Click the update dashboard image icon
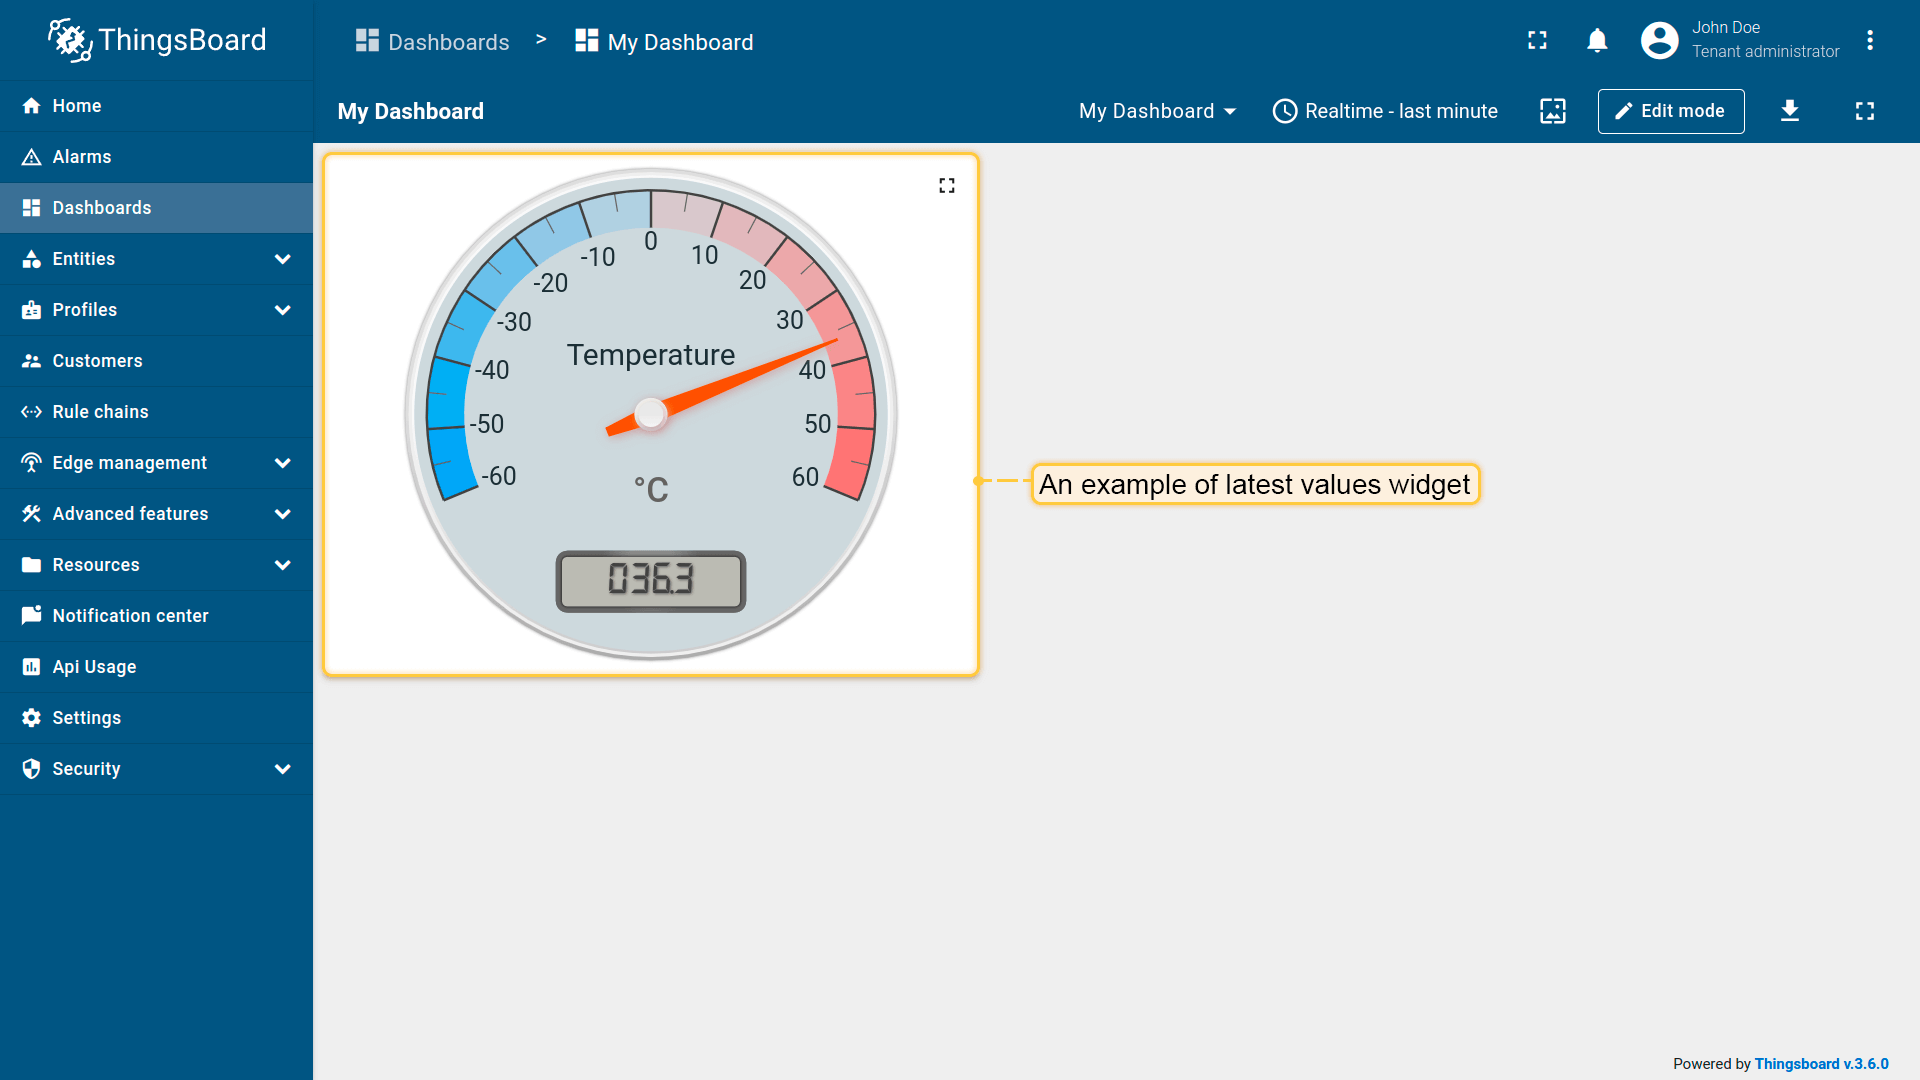Image resolution: width=1920 pixels, height=1080 pixels. click(x=1552, y=111)
